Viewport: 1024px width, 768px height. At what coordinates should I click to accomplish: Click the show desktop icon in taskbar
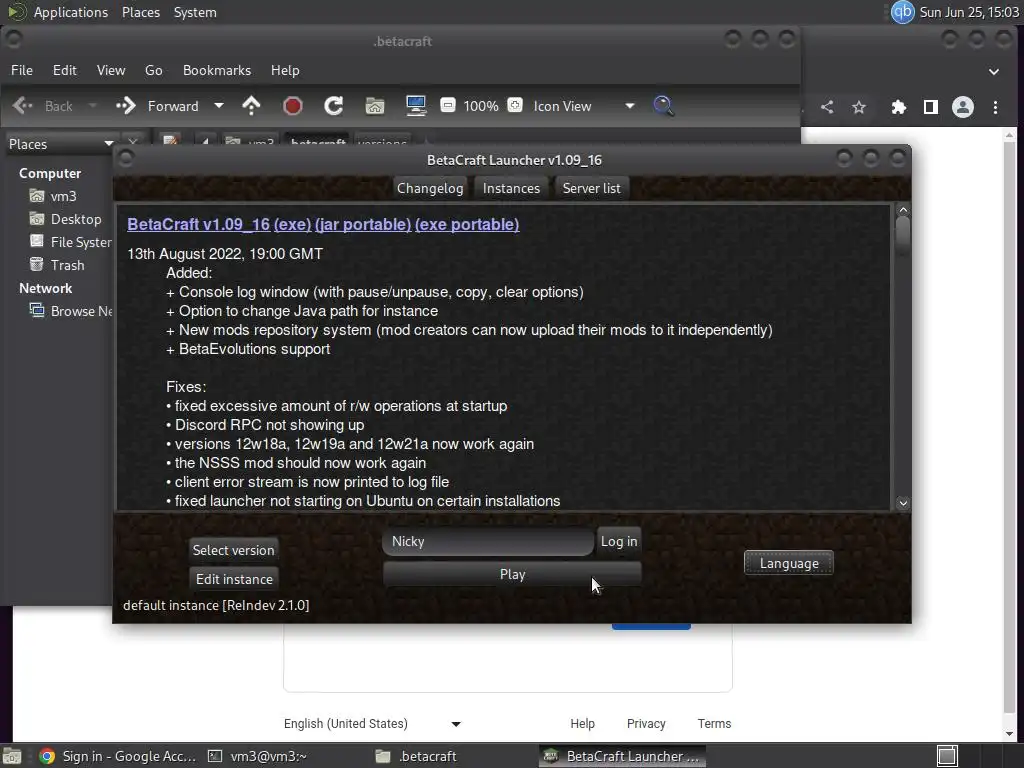pyautogui.click(x=12, y=756)
